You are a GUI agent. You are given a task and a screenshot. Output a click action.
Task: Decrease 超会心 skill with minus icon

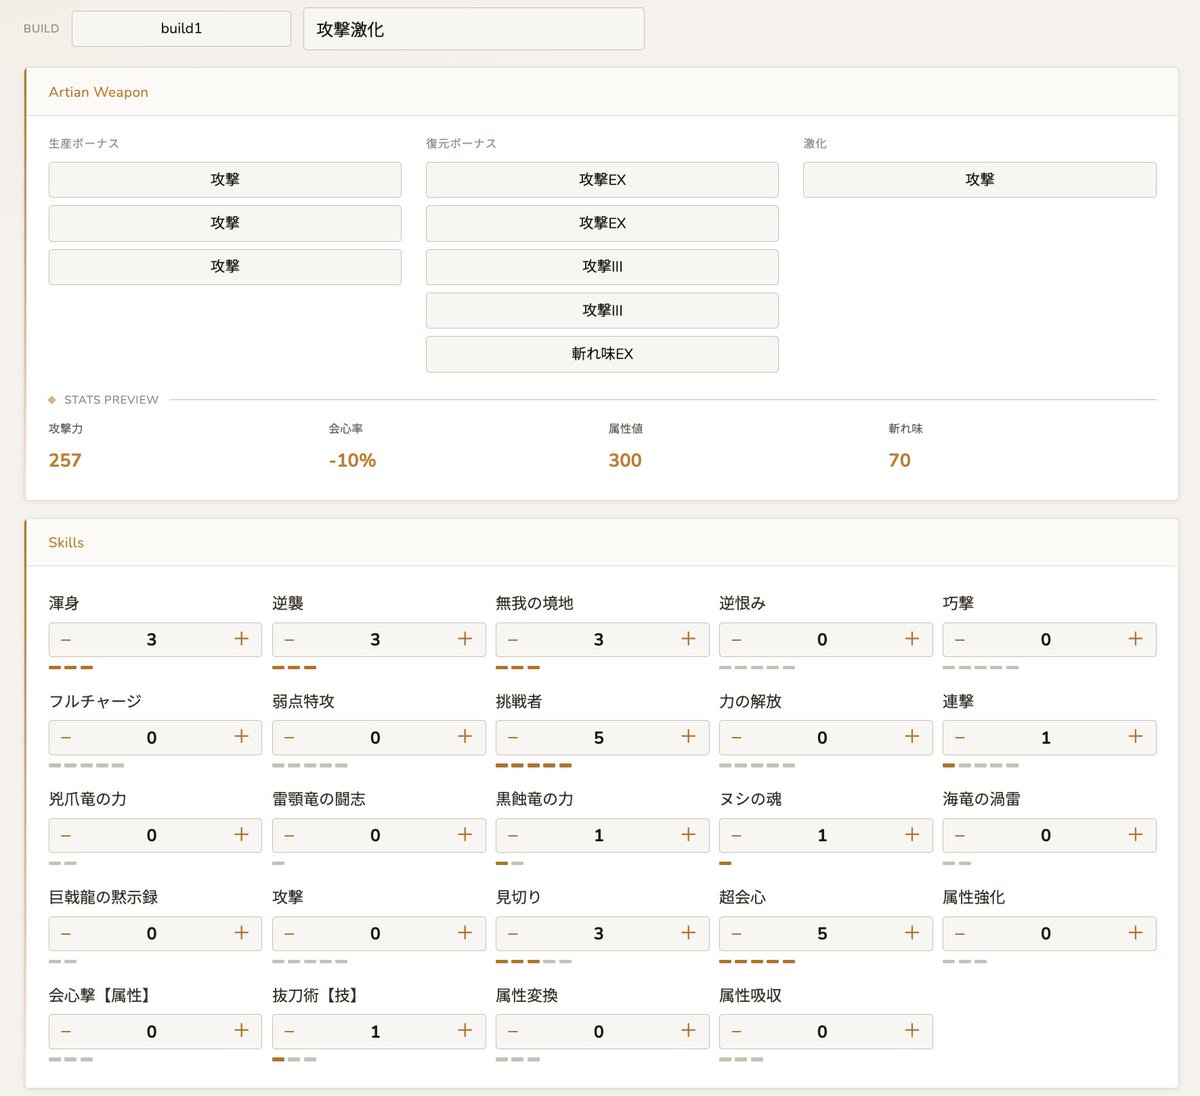[x=737, y=933]
